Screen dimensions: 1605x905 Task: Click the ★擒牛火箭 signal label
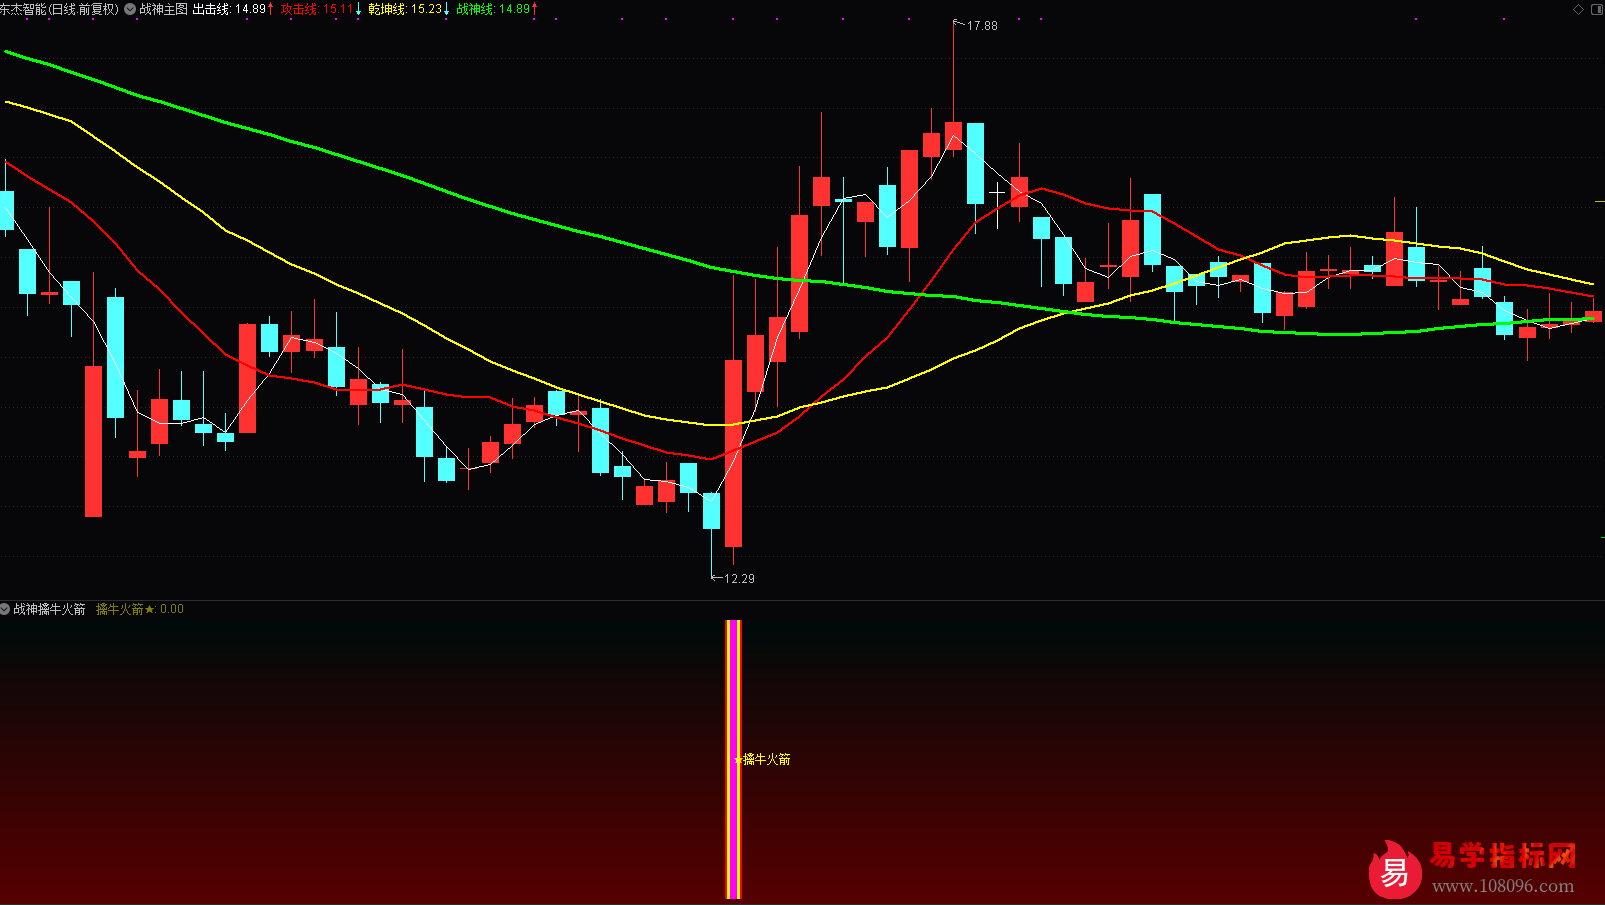pos(762,760)
